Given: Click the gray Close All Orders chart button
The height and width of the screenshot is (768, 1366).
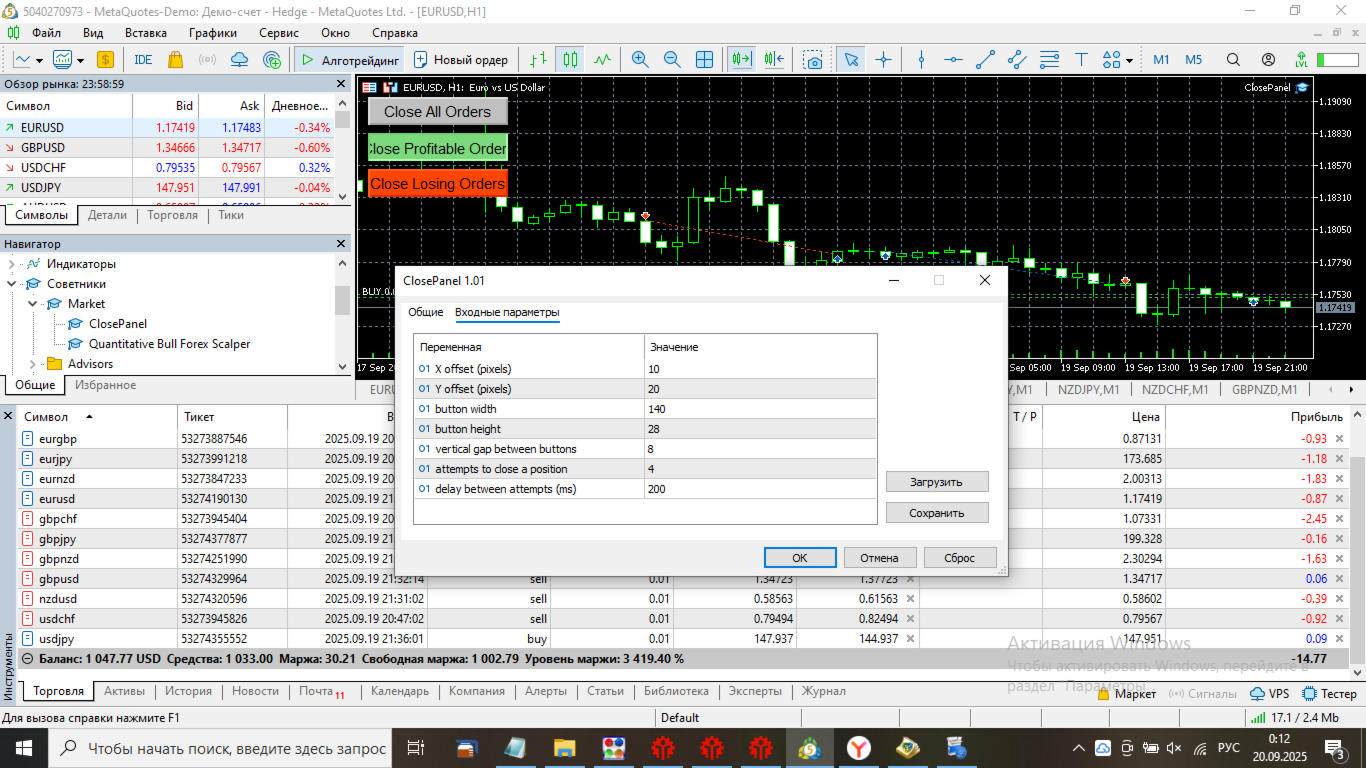Looking at the screenshot, I should click(438, 112).
